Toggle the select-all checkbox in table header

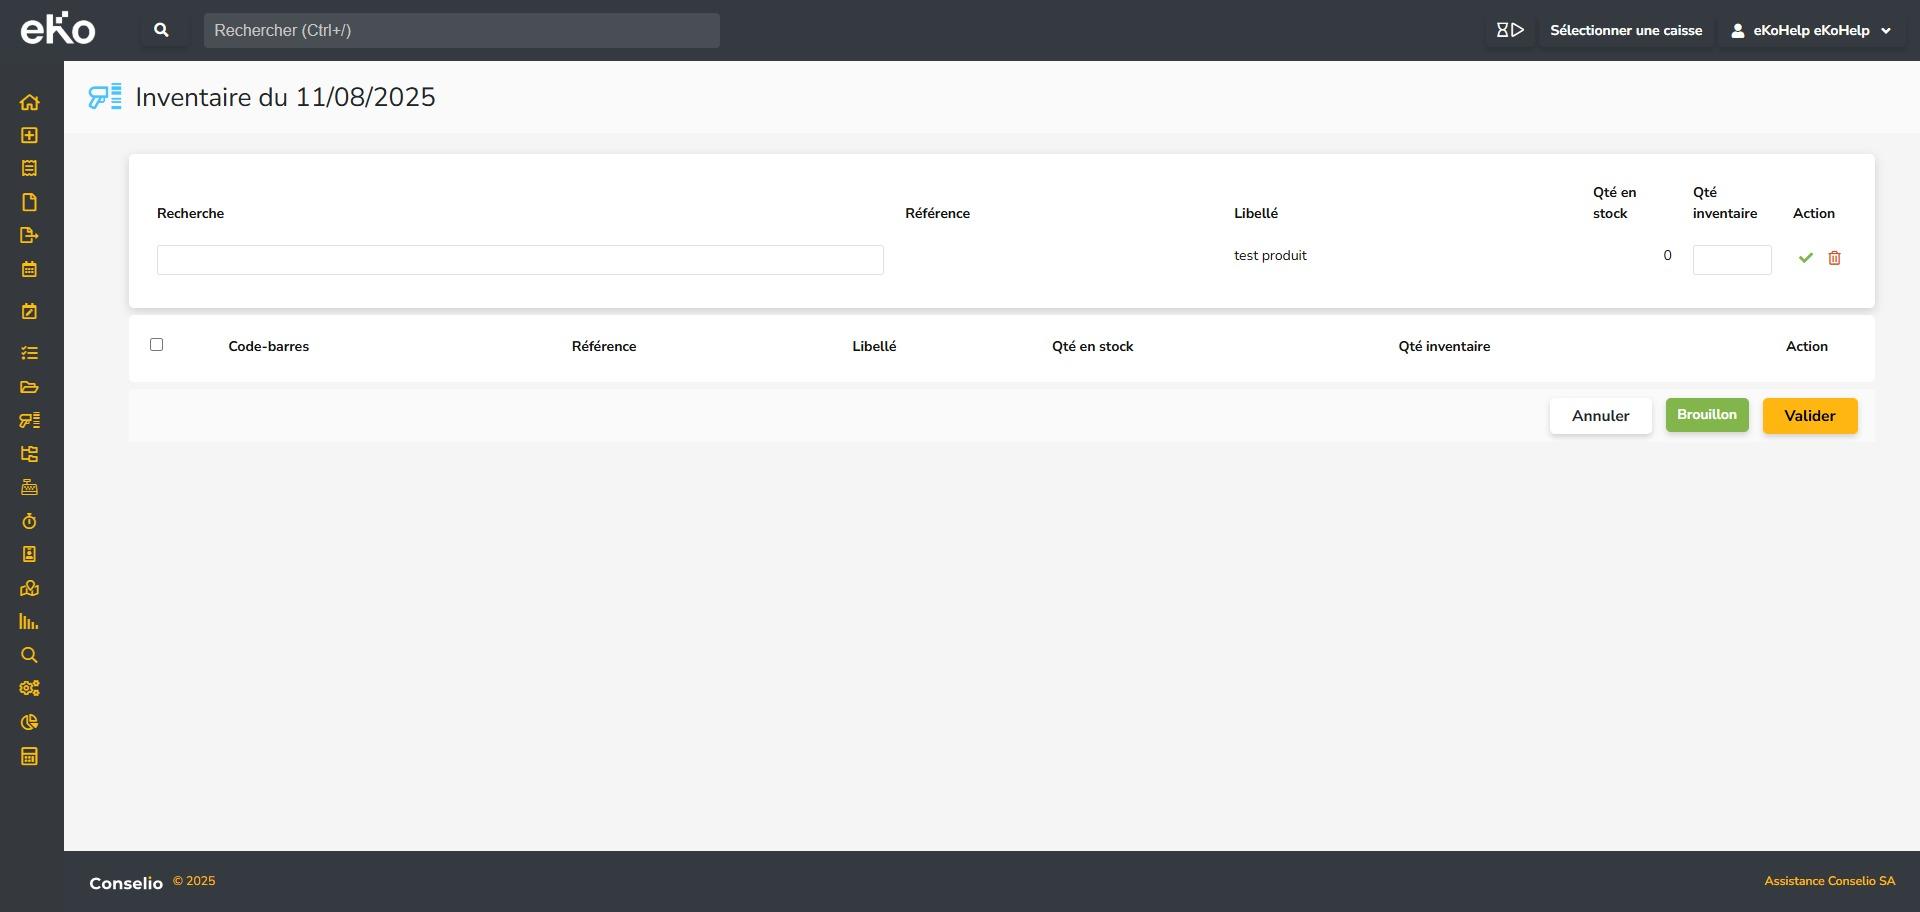tap(156, 345)
